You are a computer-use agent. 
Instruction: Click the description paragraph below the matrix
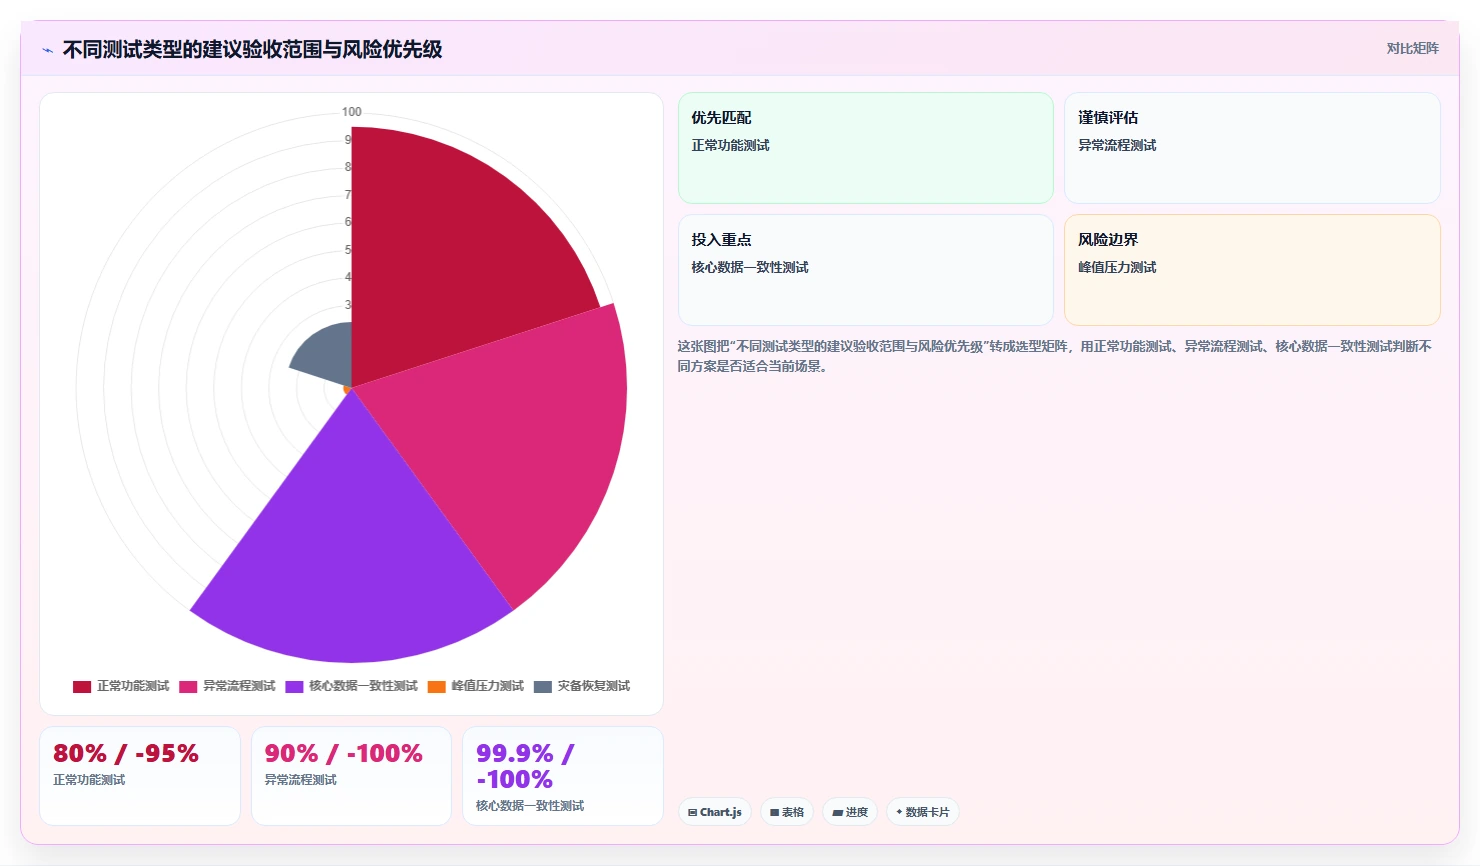point(1055,356)
